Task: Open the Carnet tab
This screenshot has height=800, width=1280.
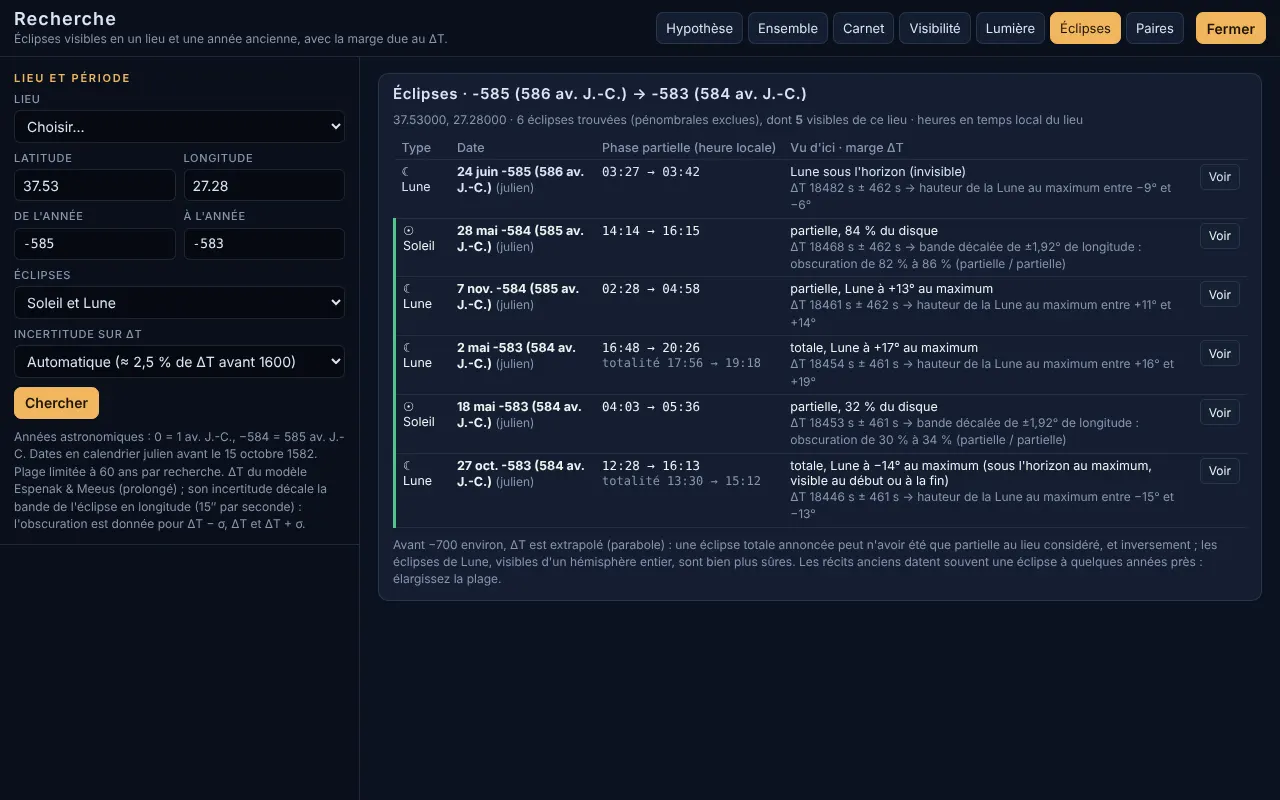Action: click(863, 28)
